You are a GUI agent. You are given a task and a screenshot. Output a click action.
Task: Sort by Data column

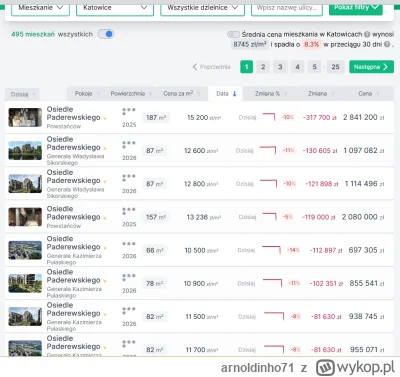point(226,94)
